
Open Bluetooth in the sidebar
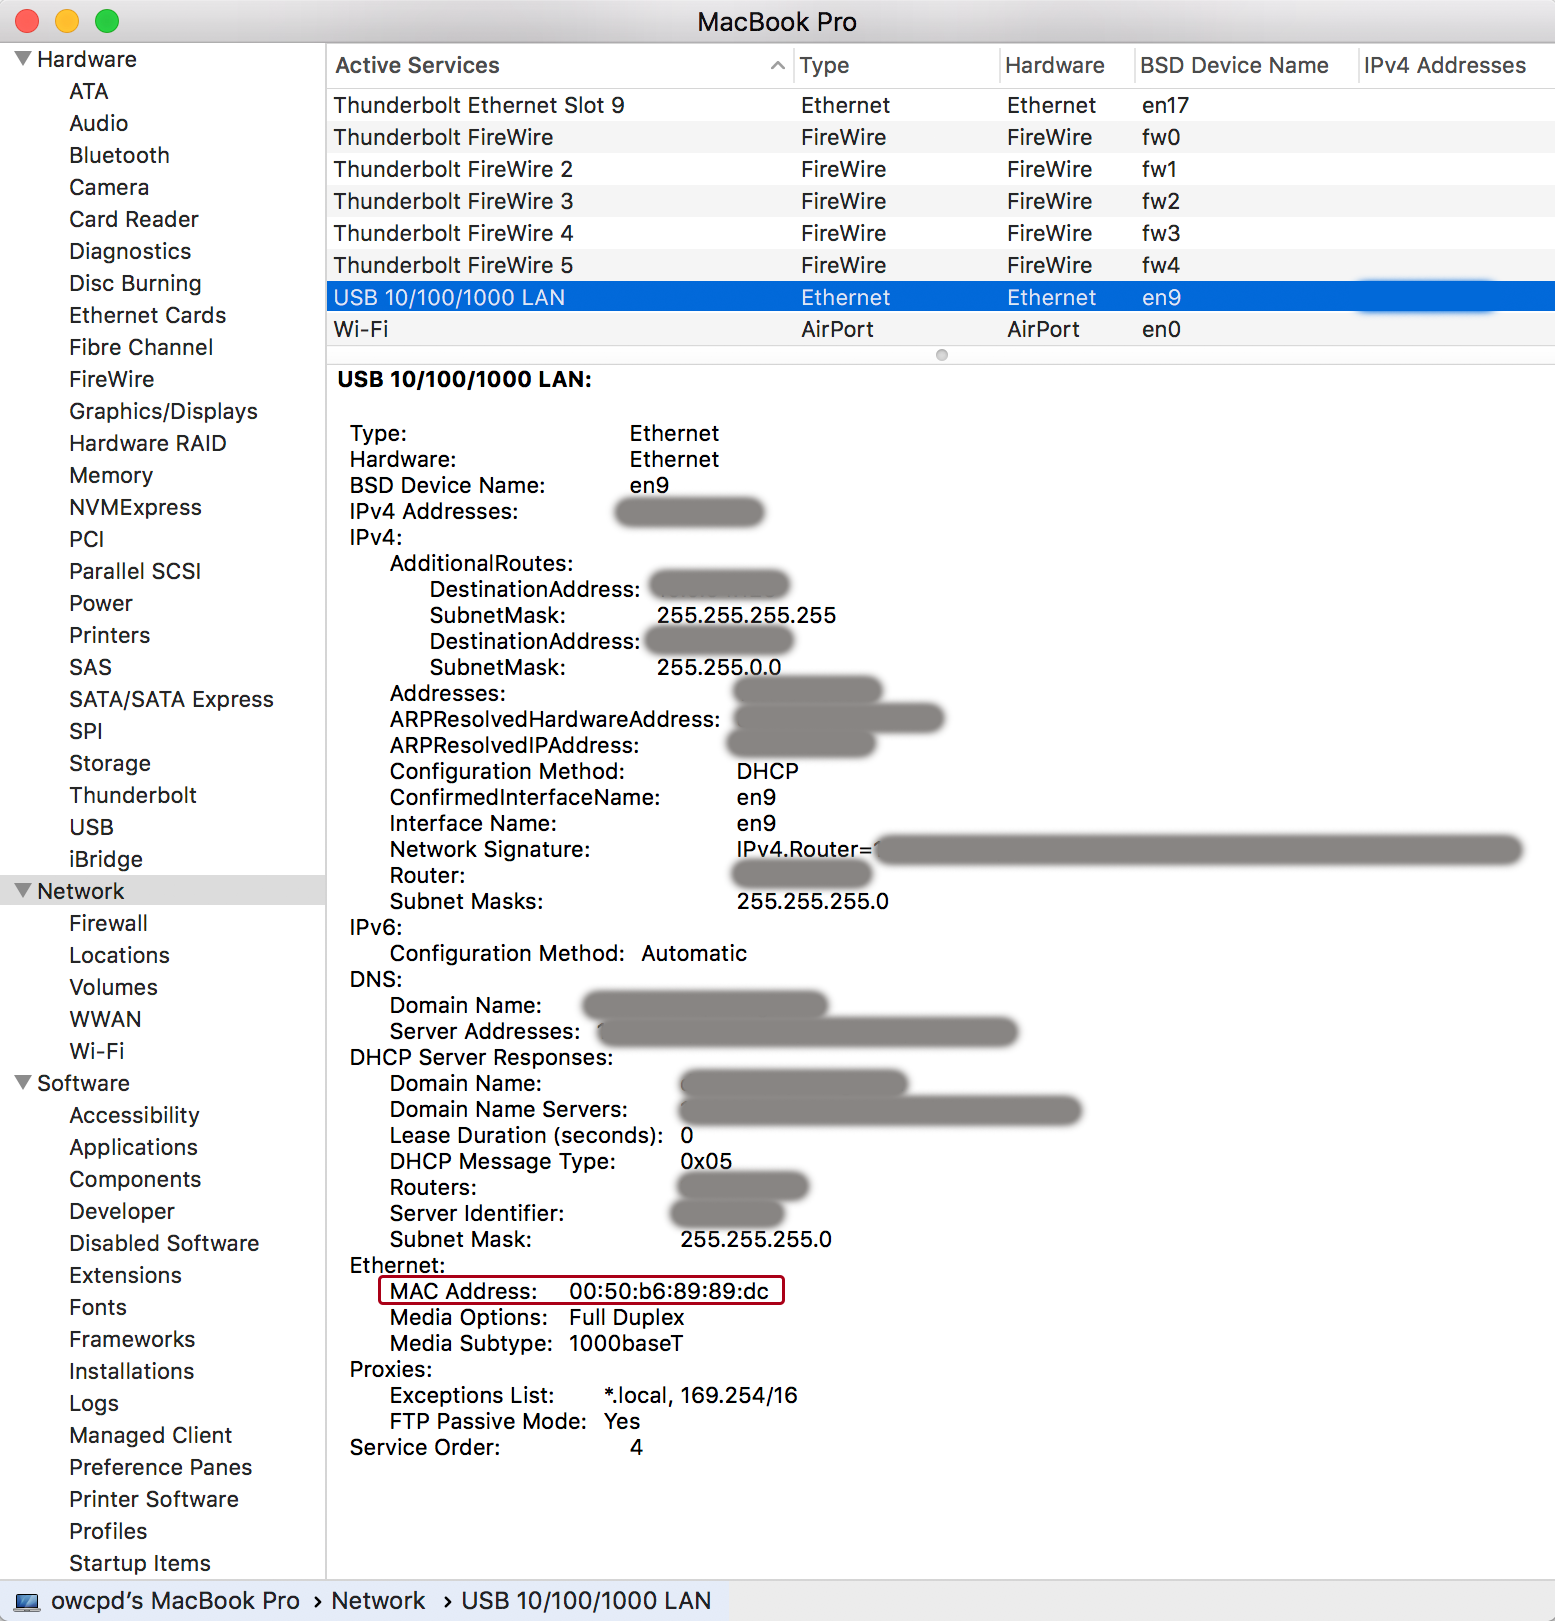pos(119,155)
